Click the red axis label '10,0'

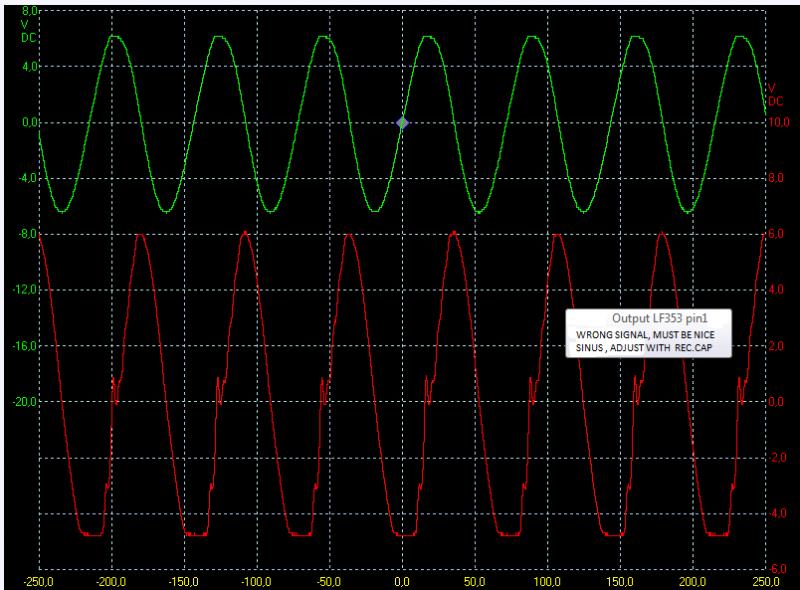[x=779, y=122]
